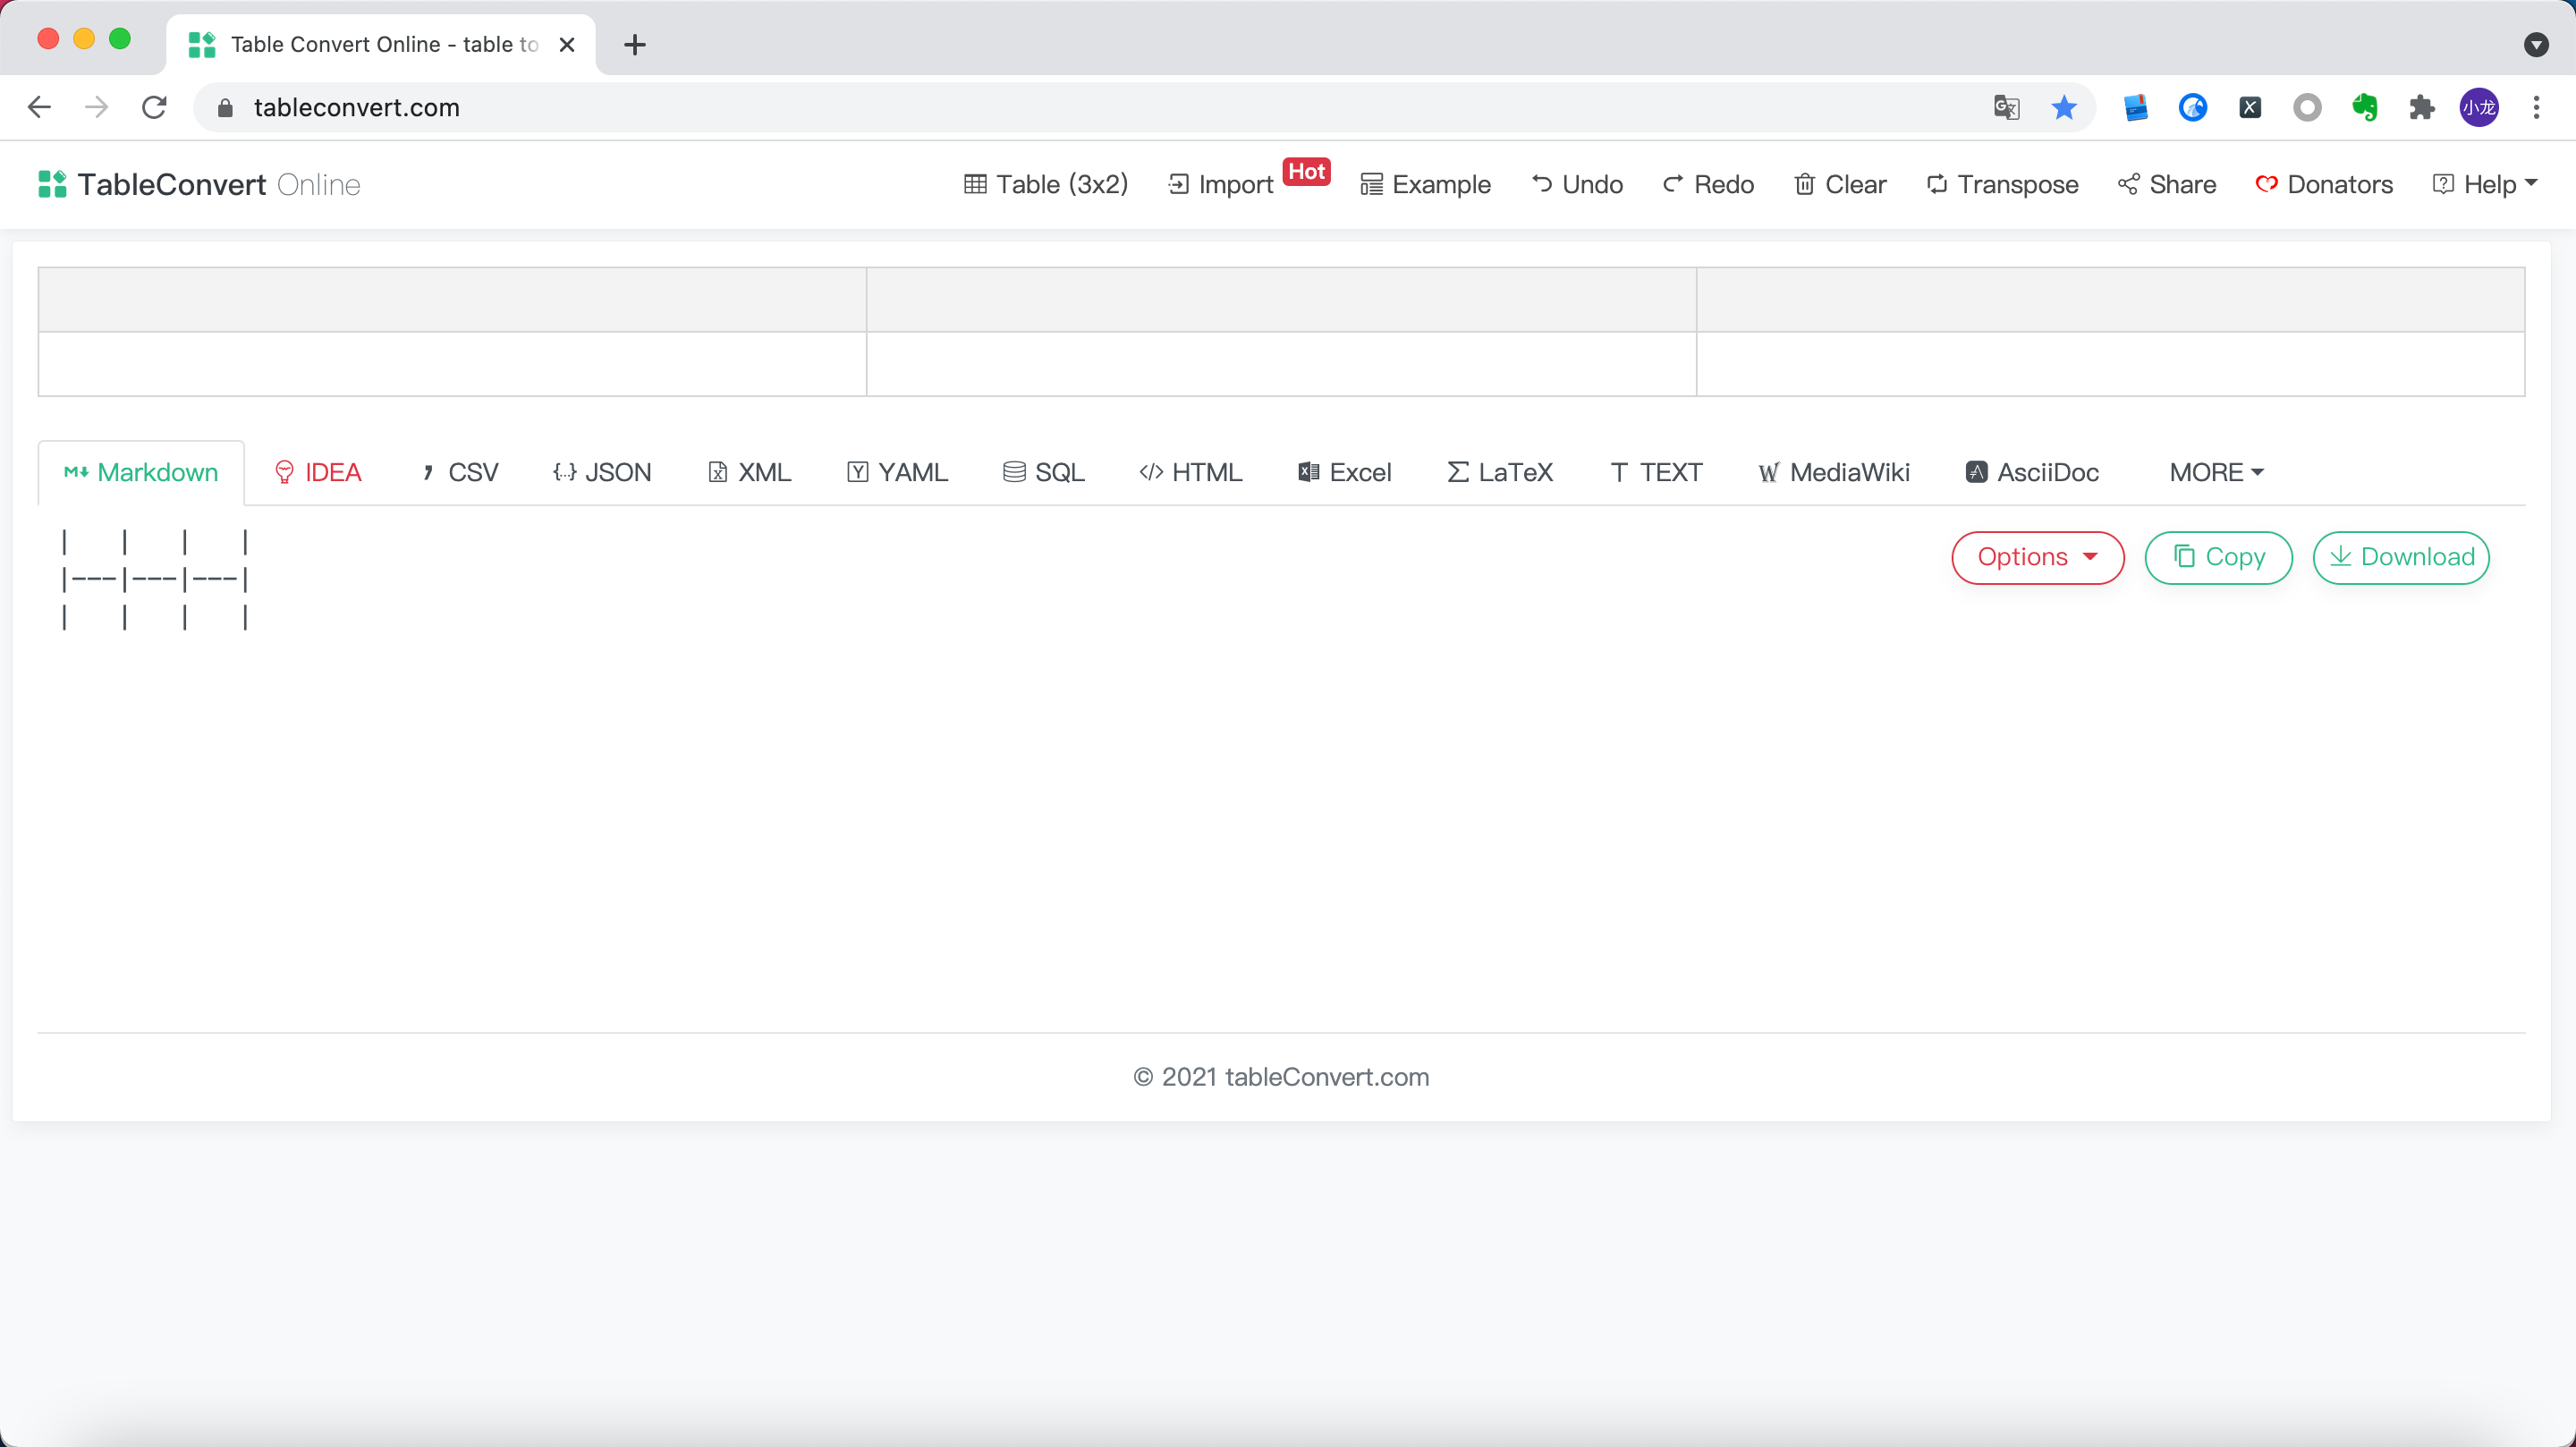The image size is (2576, 1447).
Task: Click the TableConvert logo icon
Action: (x=52, y=184)
